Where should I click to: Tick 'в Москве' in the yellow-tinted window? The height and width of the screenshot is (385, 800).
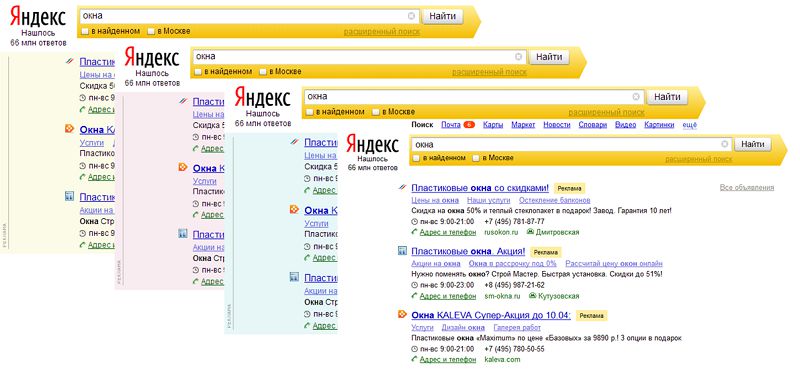click(x=151, y=31)
